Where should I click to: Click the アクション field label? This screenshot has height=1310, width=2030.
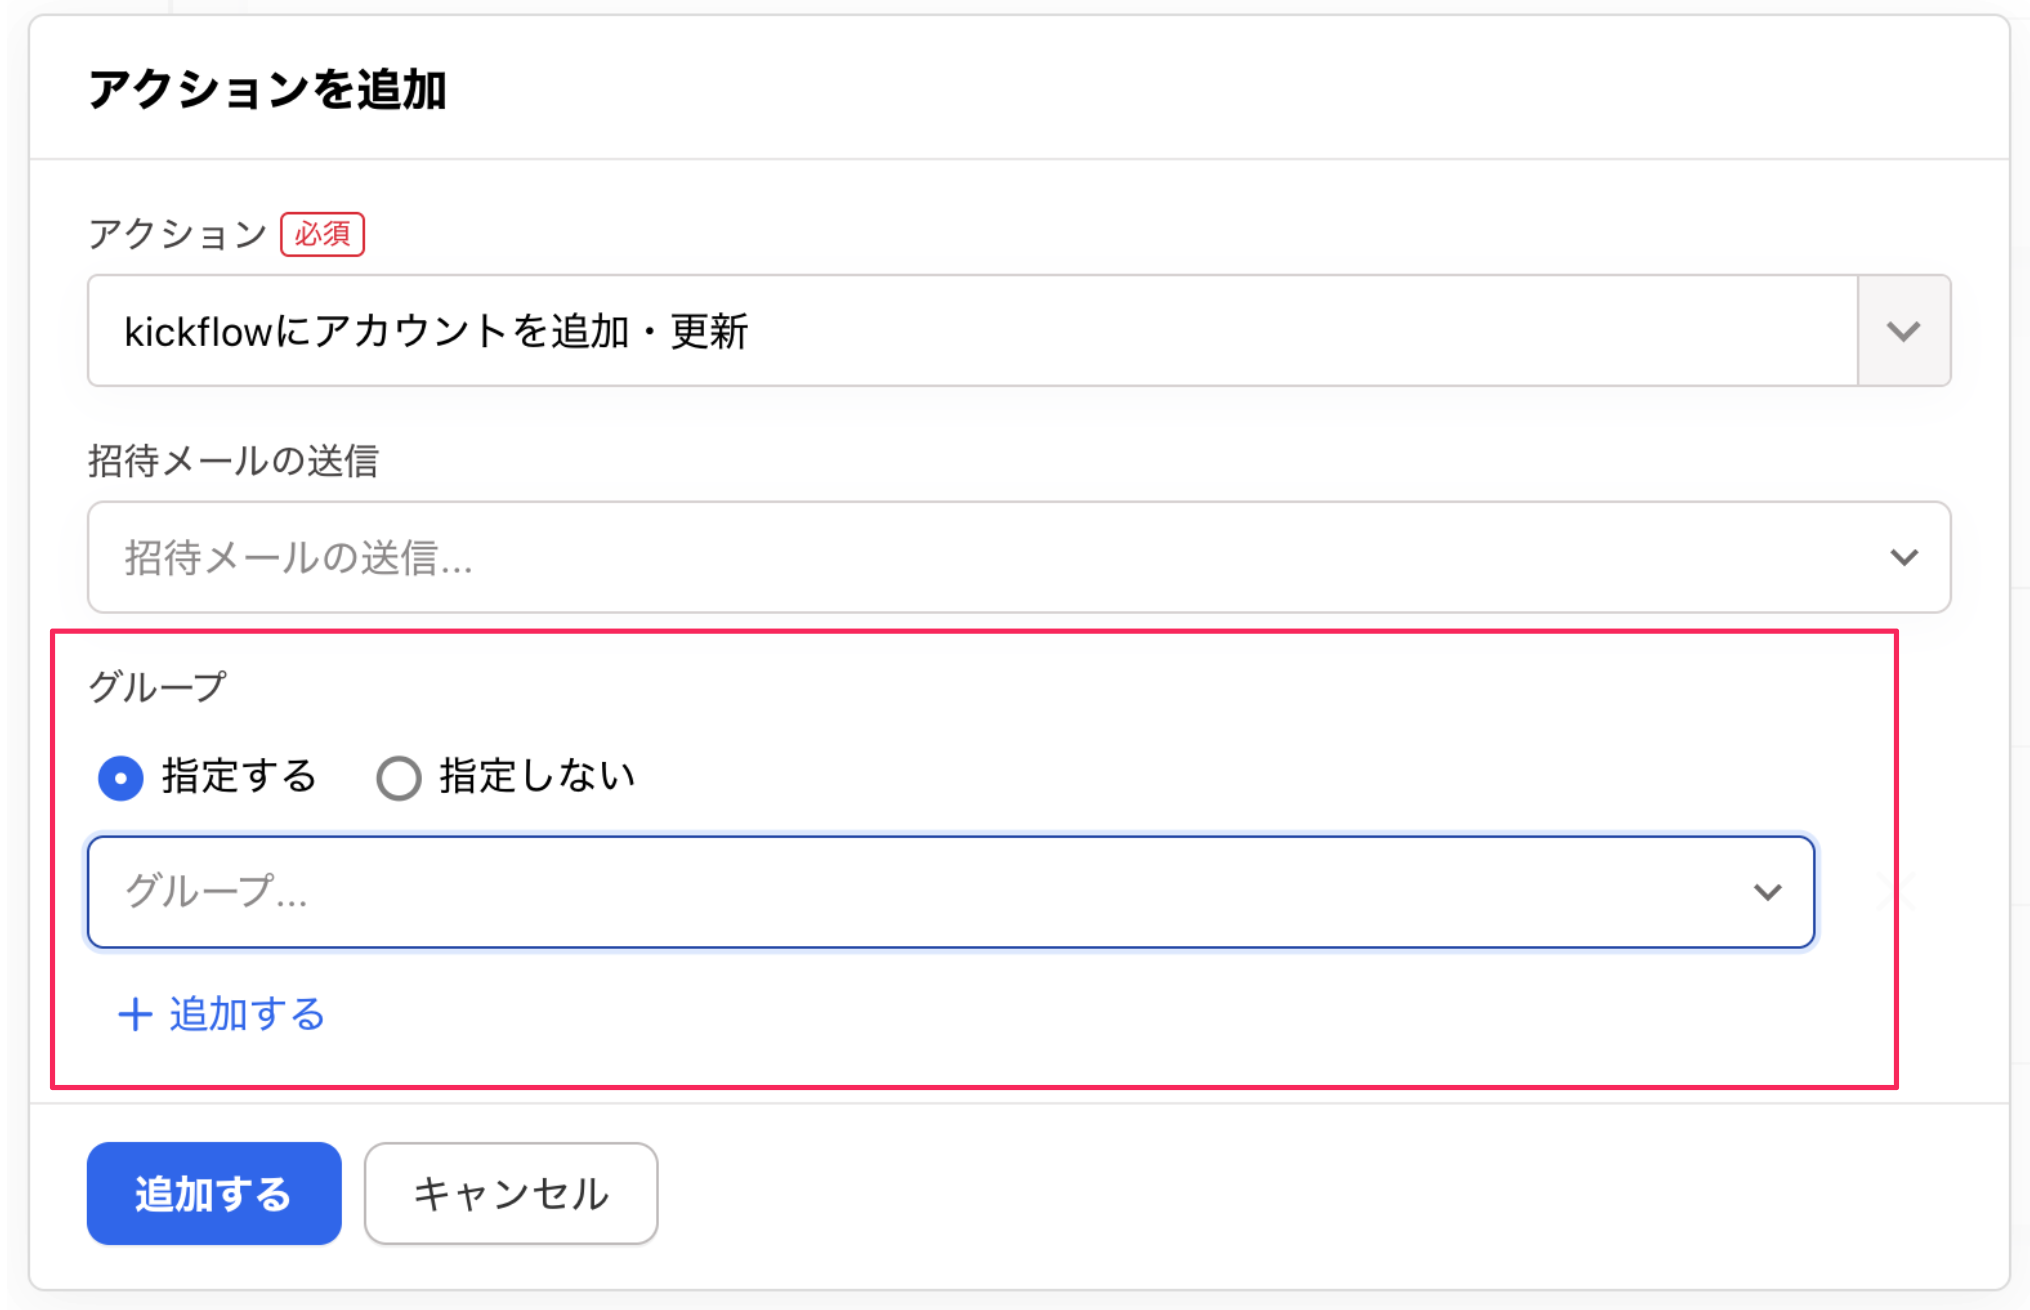pyautogui.click(x=177, y=234)
